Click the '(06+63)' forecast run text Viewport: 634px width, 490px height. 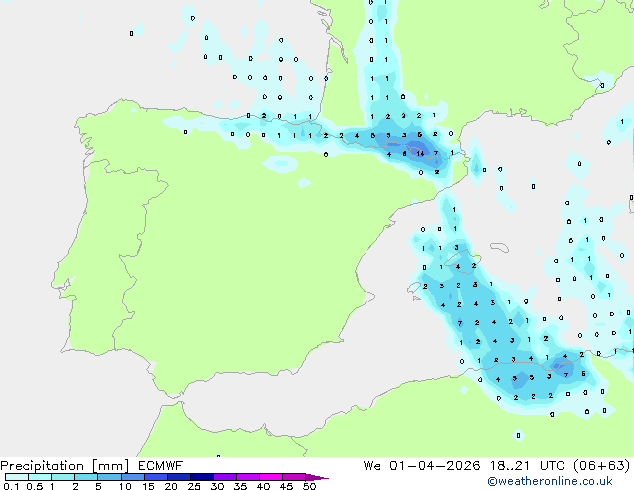point(602,466)
